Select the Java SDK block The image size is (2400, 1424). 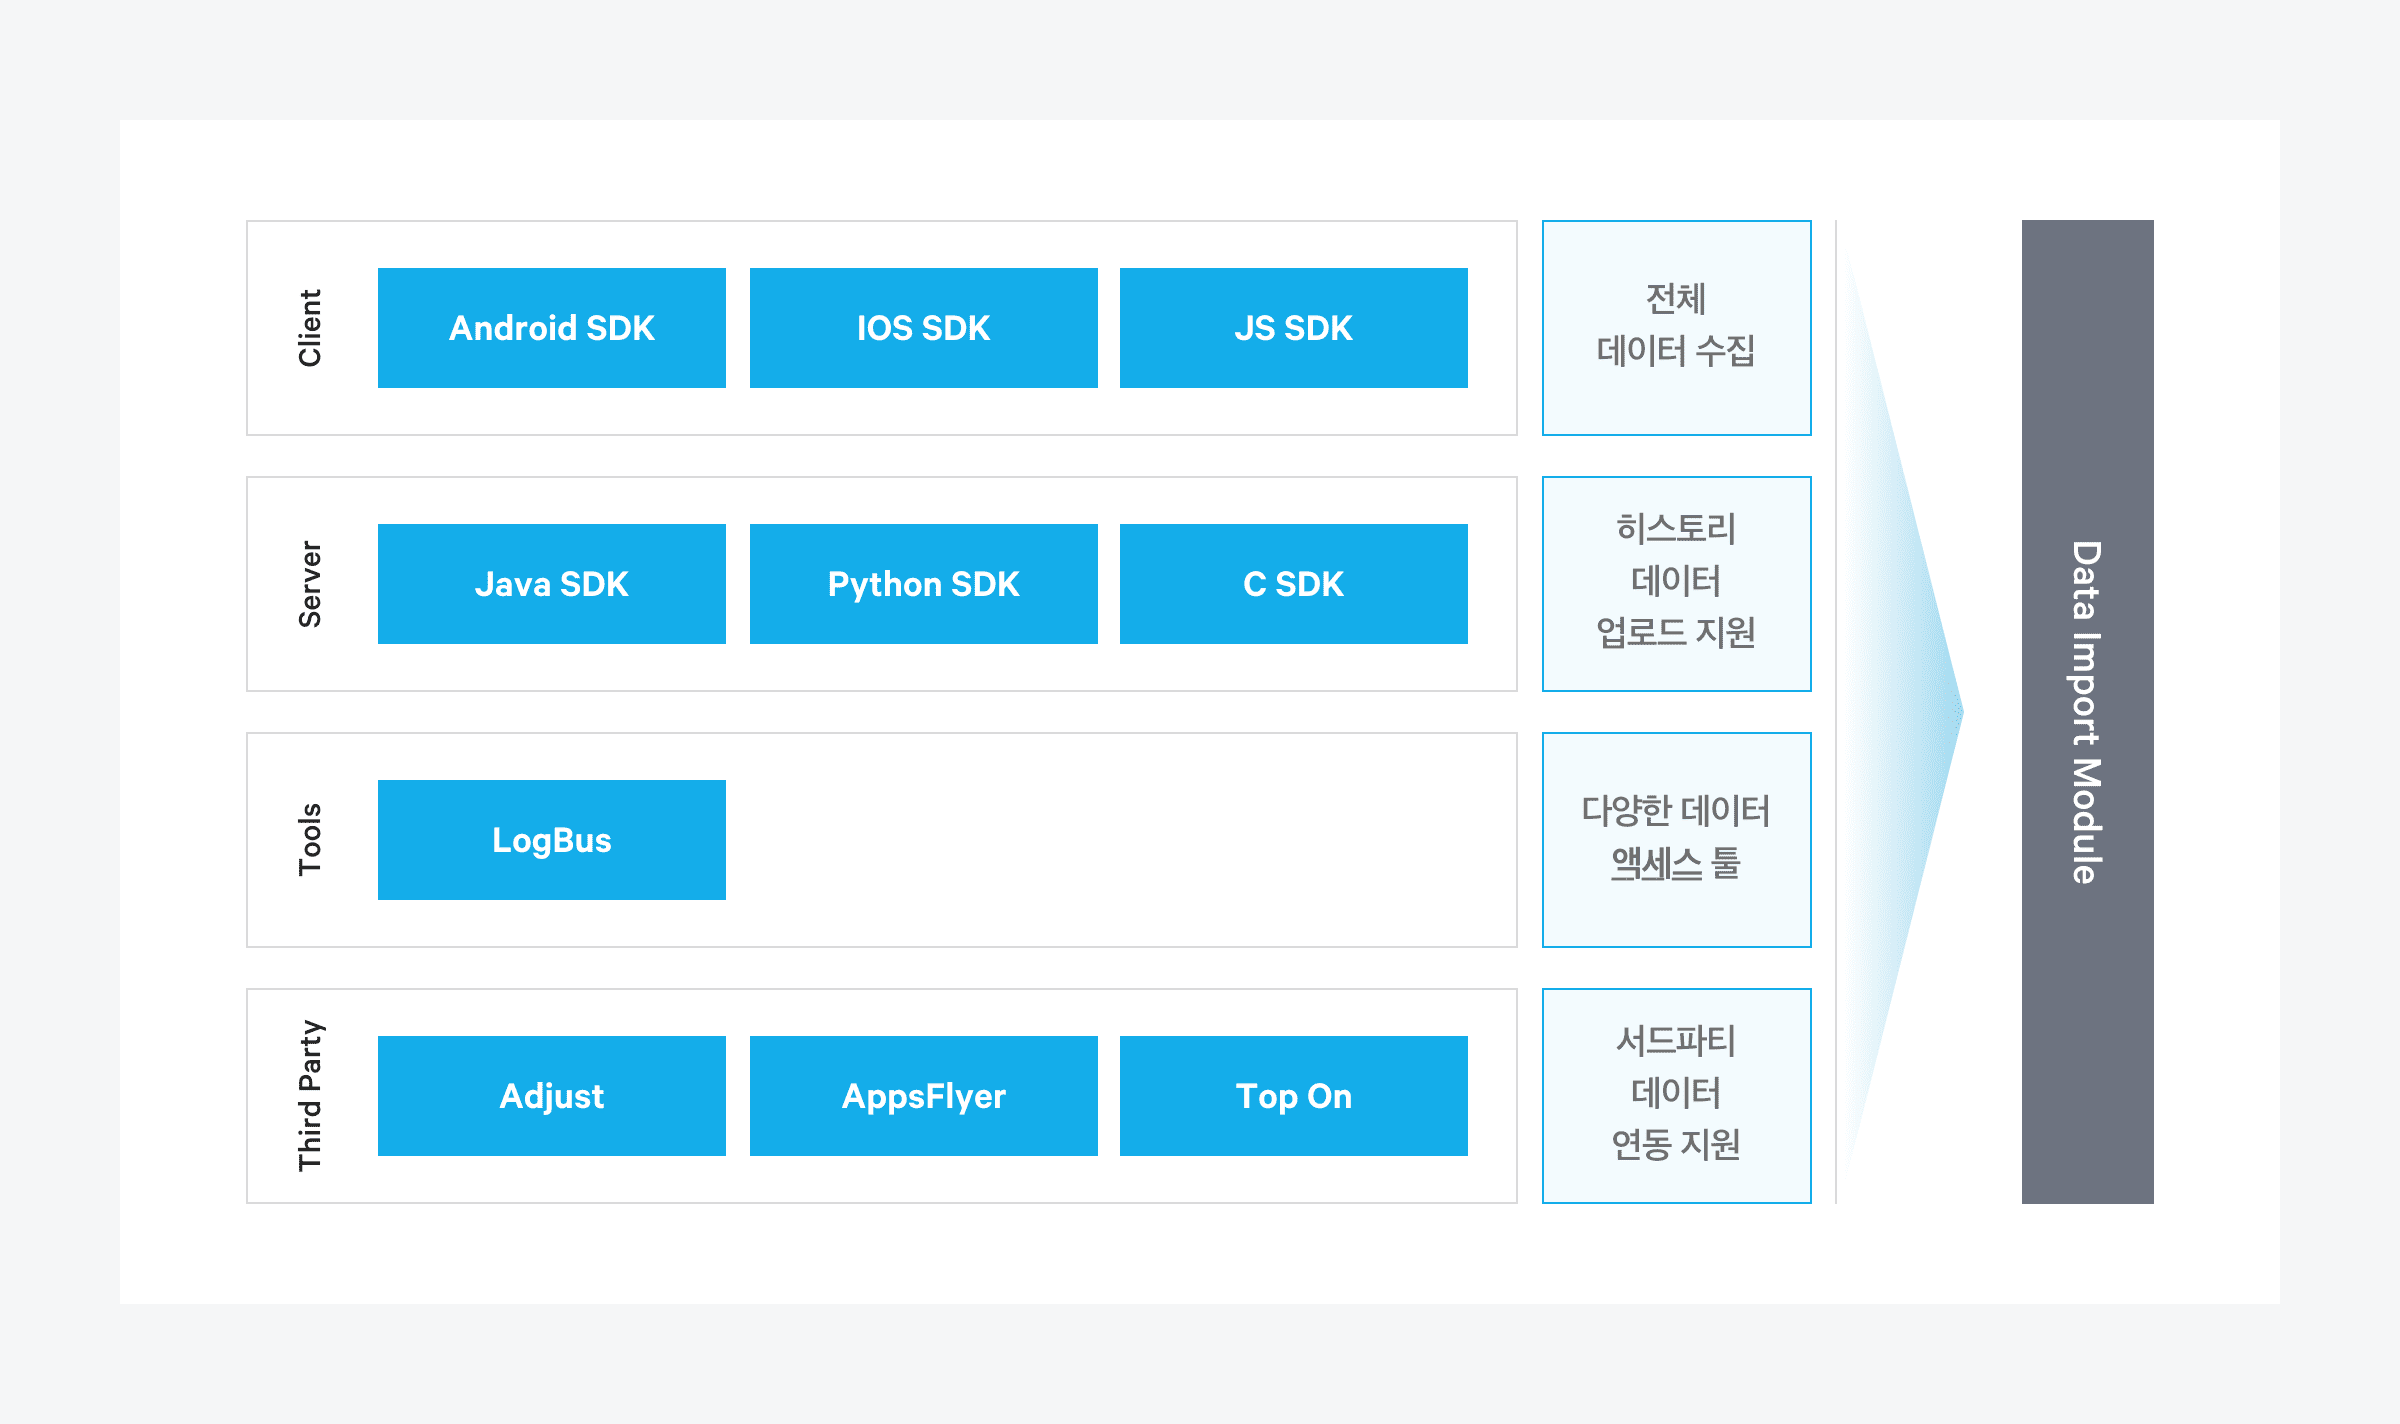click(x=551, y=584)
